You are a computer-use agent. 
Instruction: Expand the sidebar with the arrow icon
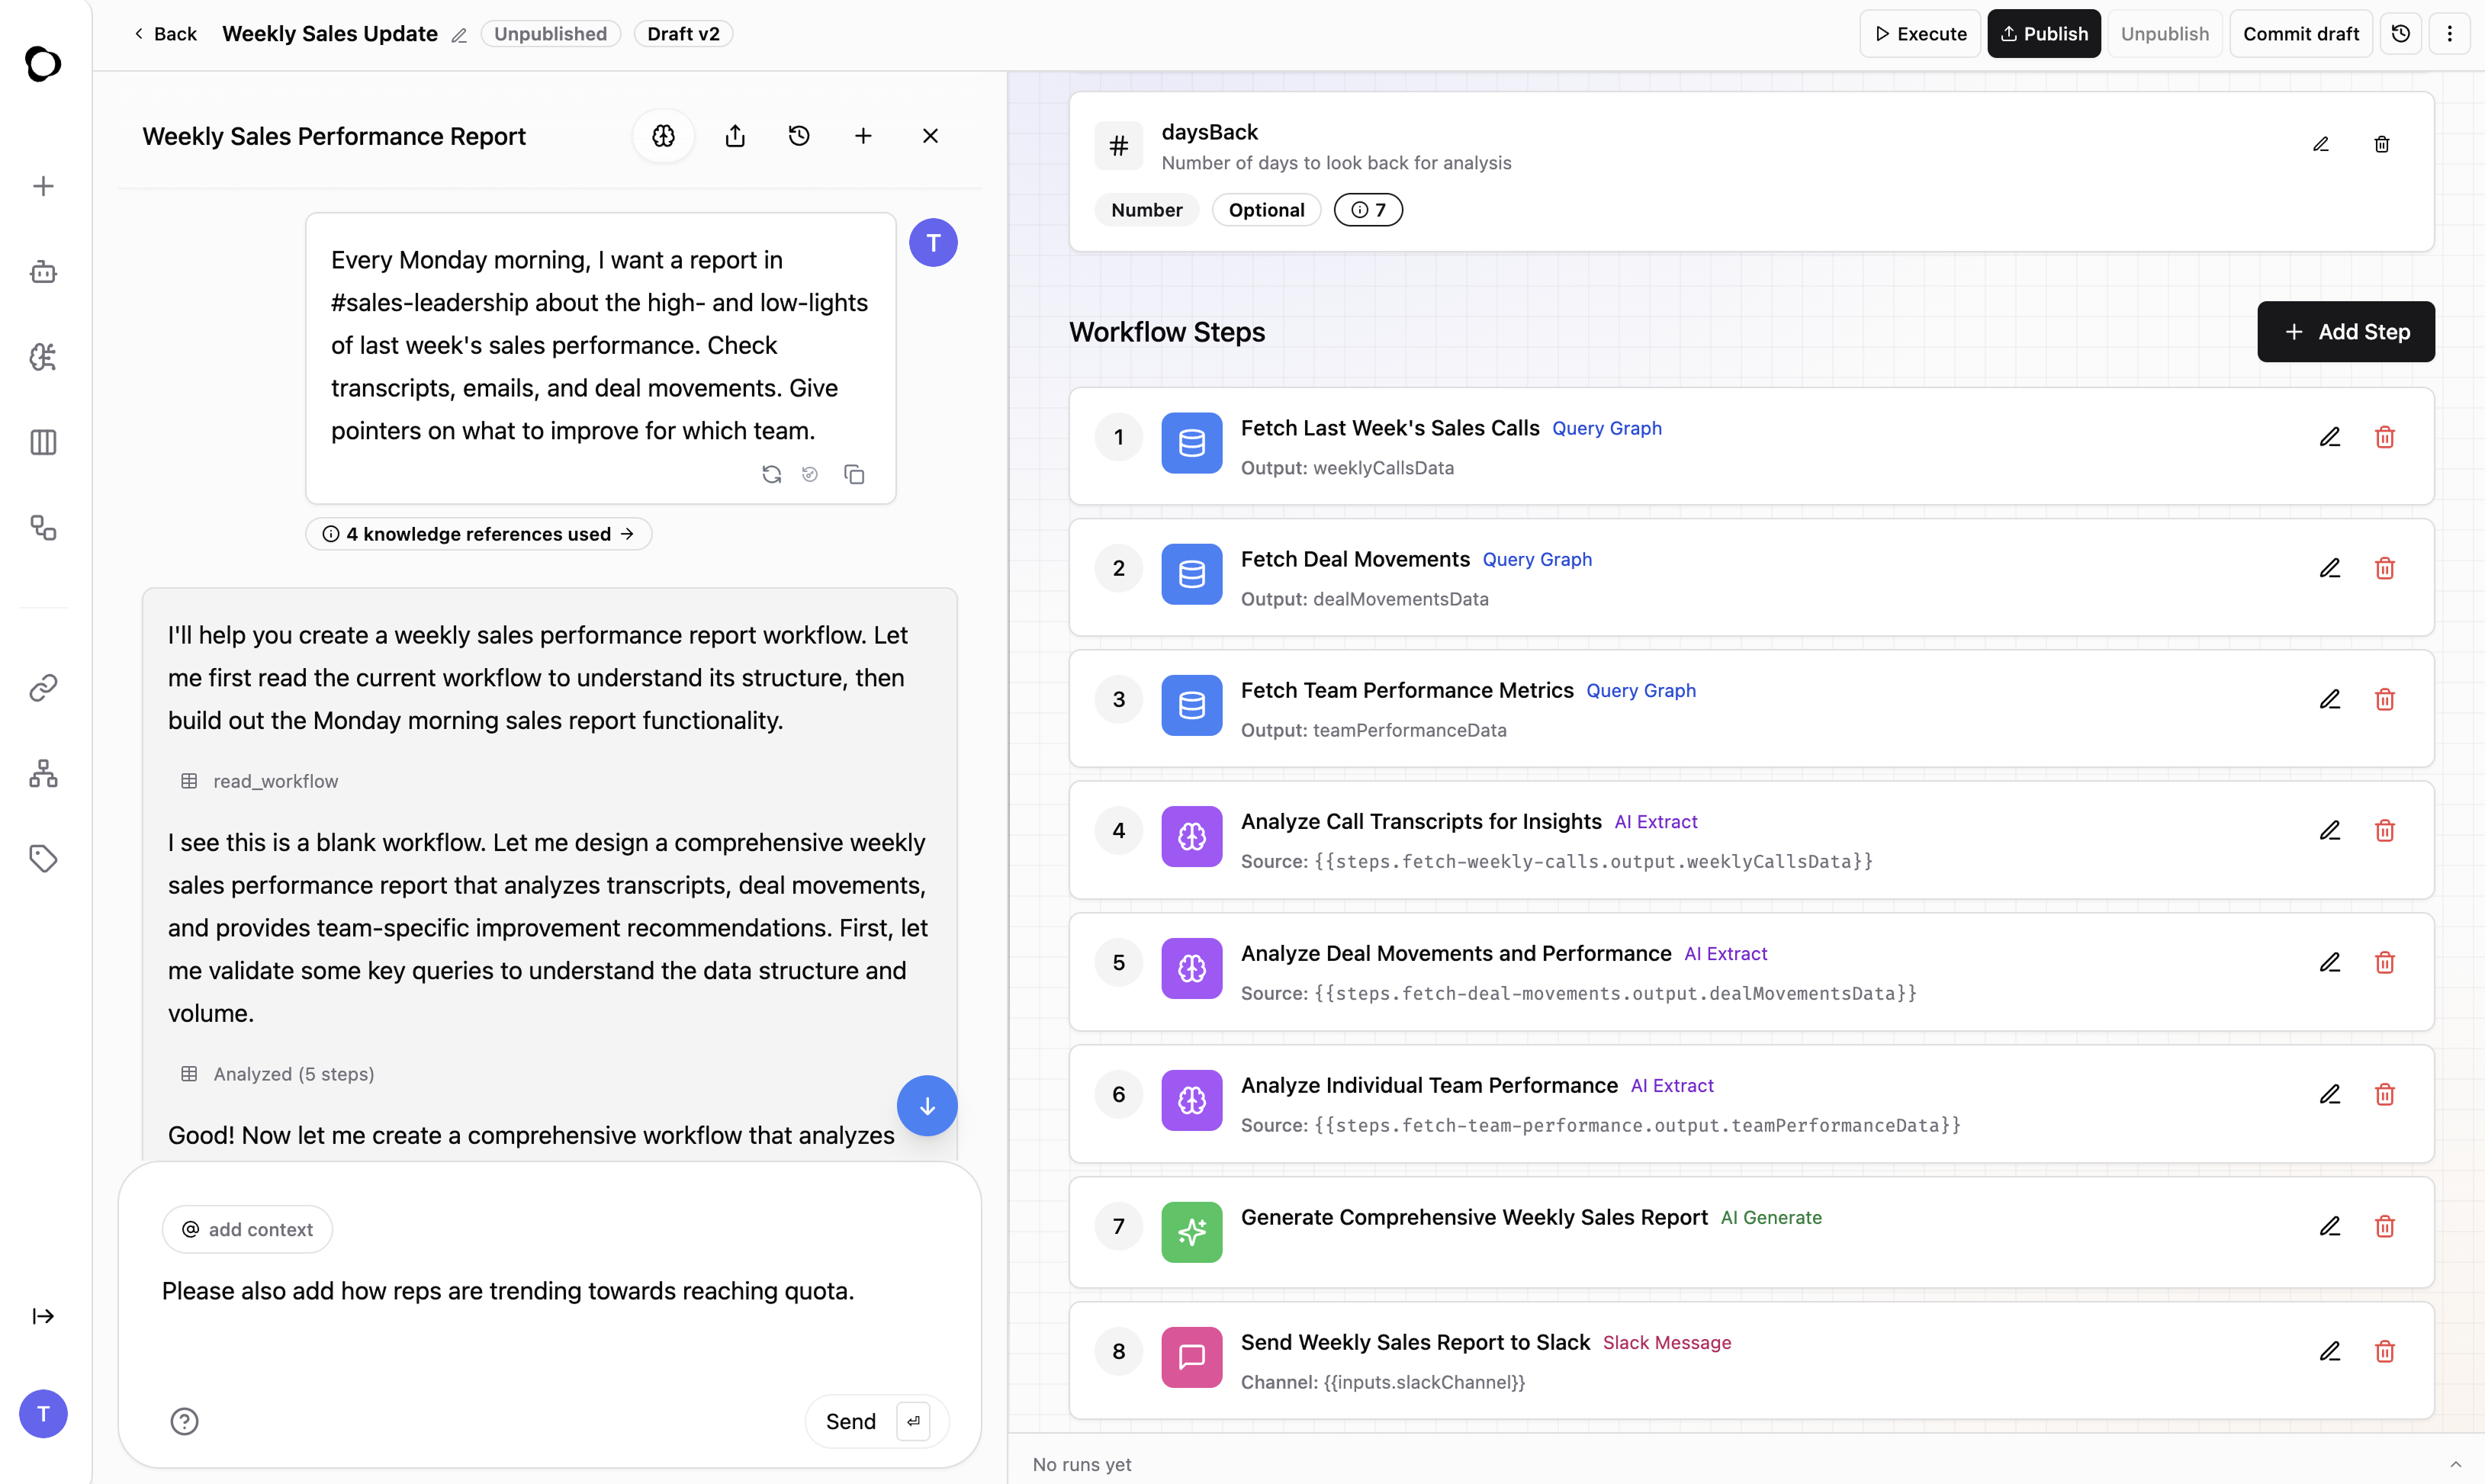pos(43,1316)
